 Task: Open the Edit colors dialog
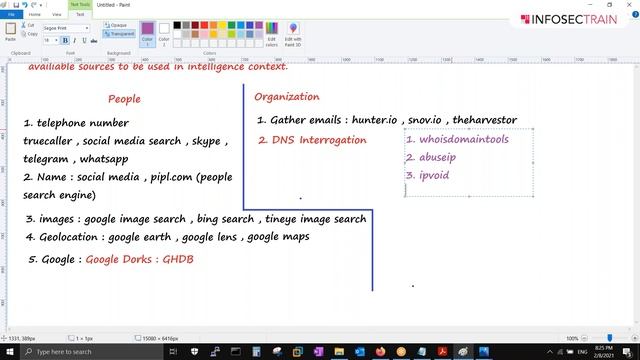click(271, 34)
